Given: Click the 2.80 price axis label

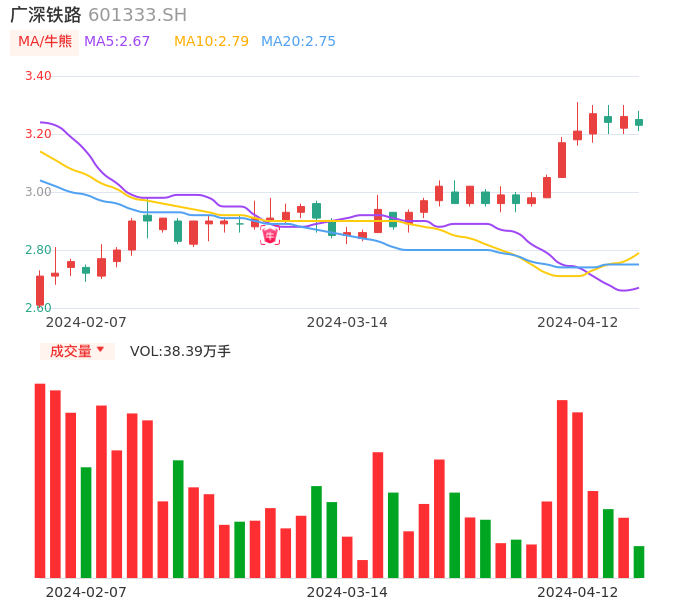Looking at the screenshot, I should coord(38,250).
